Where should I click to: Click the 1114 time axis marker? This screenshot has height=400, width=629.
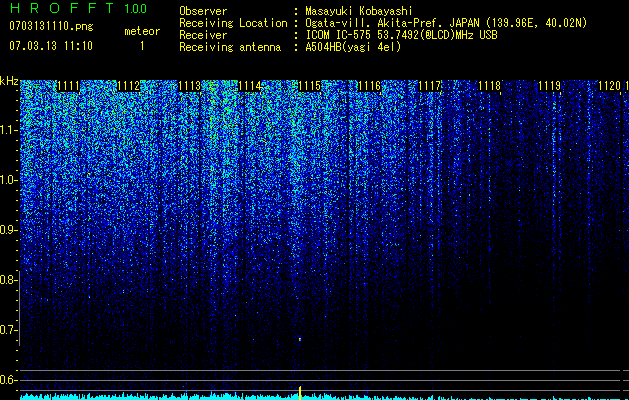tap(249, 86)
